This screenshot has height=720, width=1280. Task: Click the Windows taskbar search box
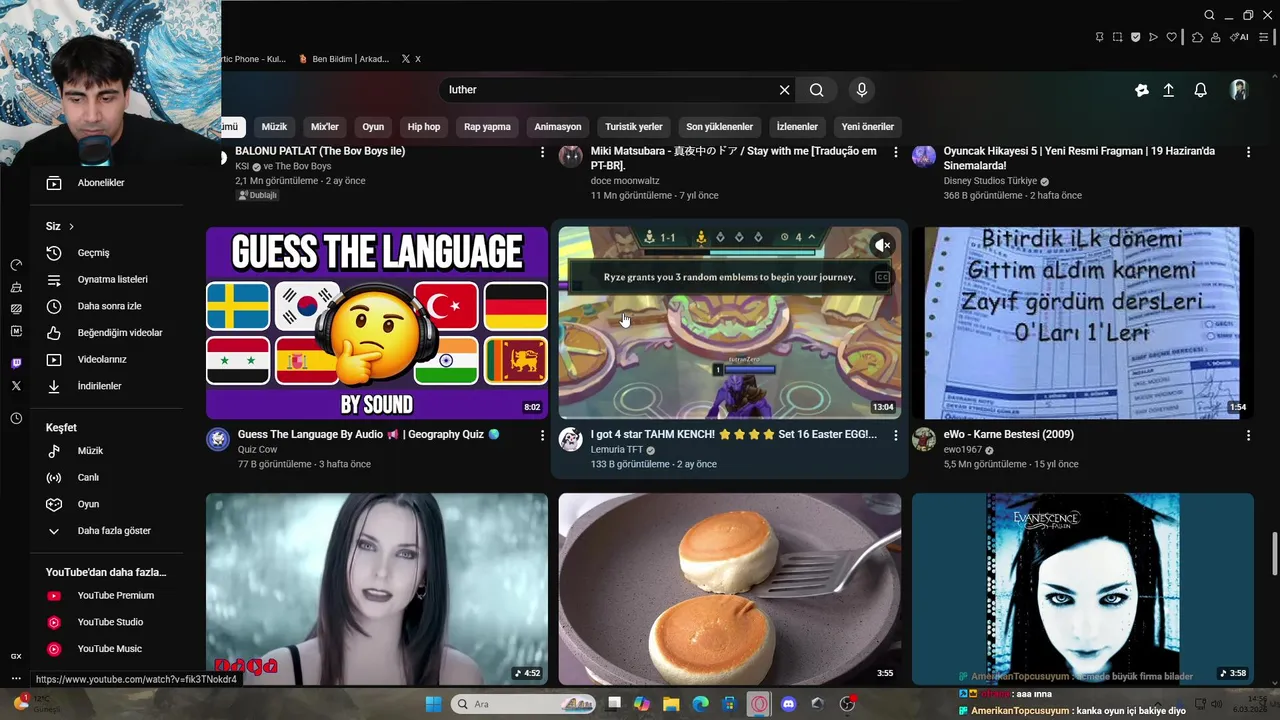coord(523,704)
